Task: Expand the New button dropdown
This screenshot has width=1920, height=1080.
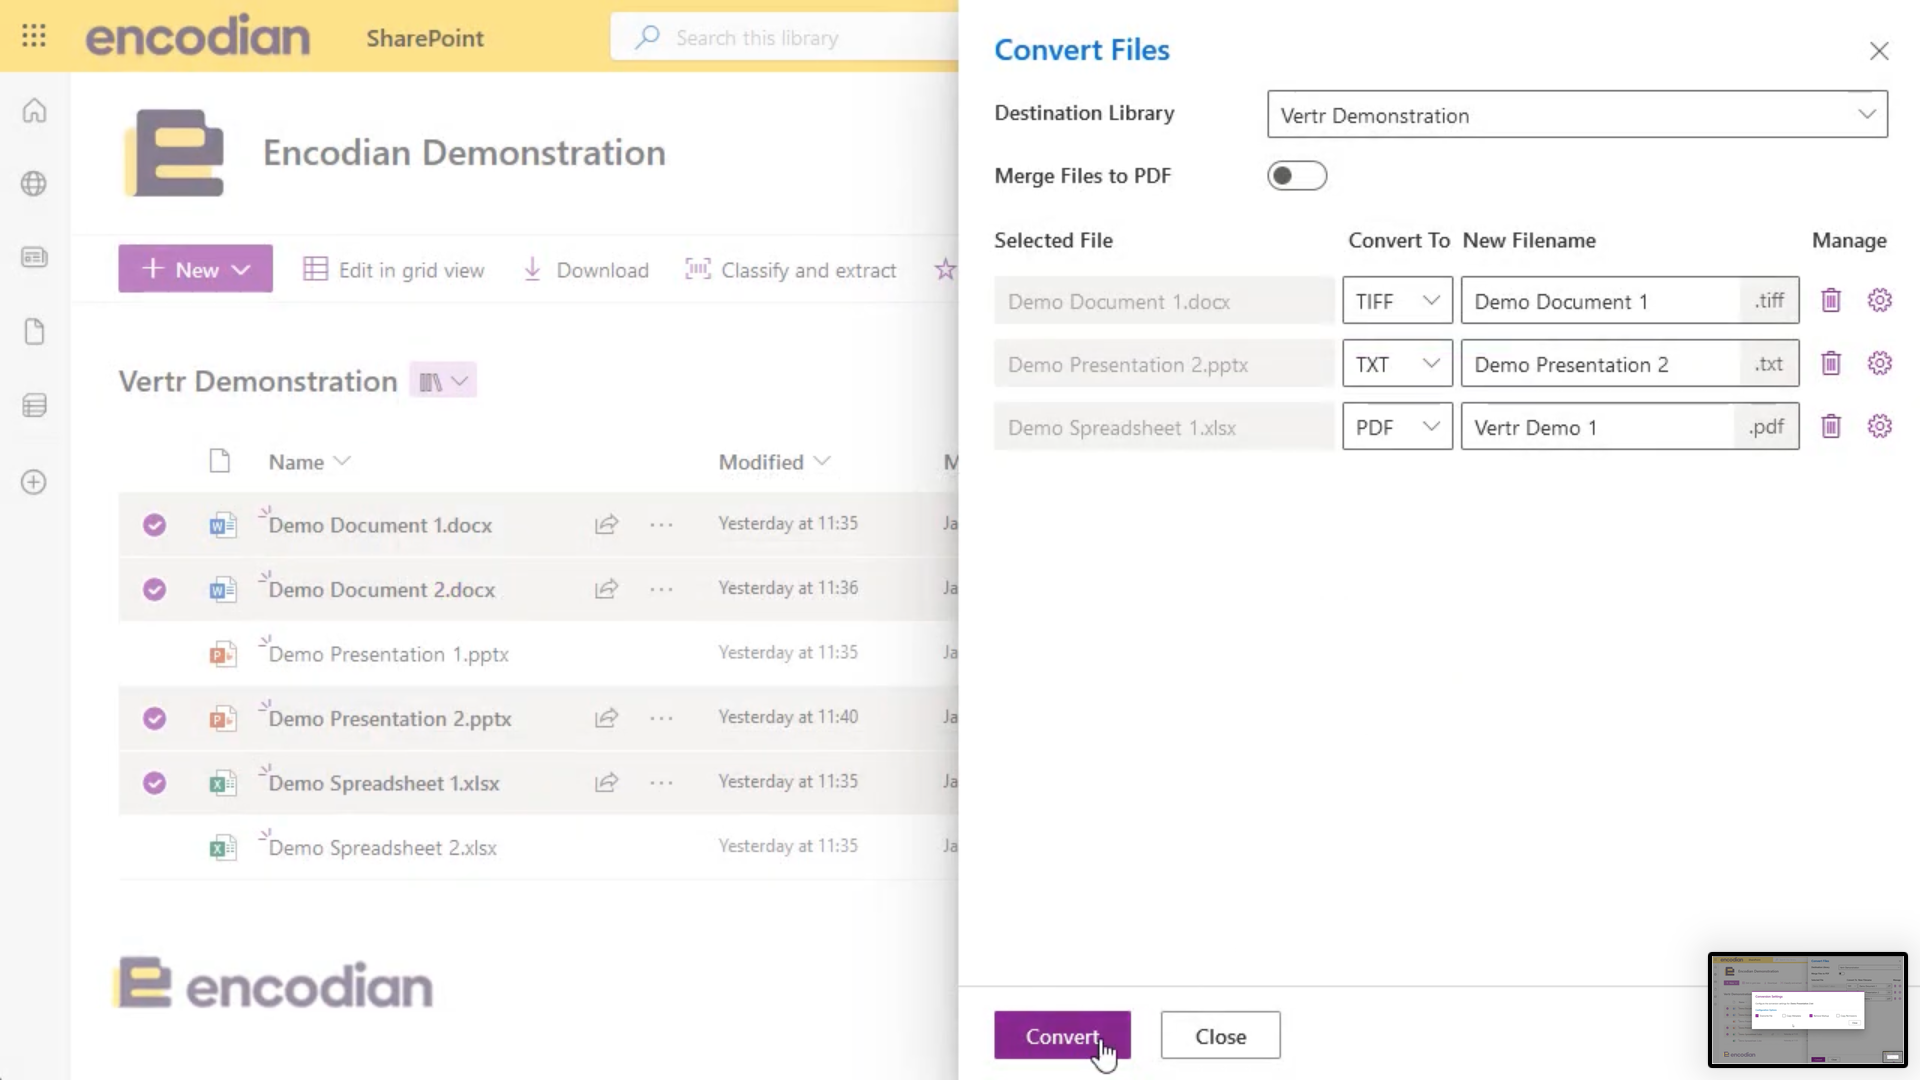Action: [x=241, y=269]
